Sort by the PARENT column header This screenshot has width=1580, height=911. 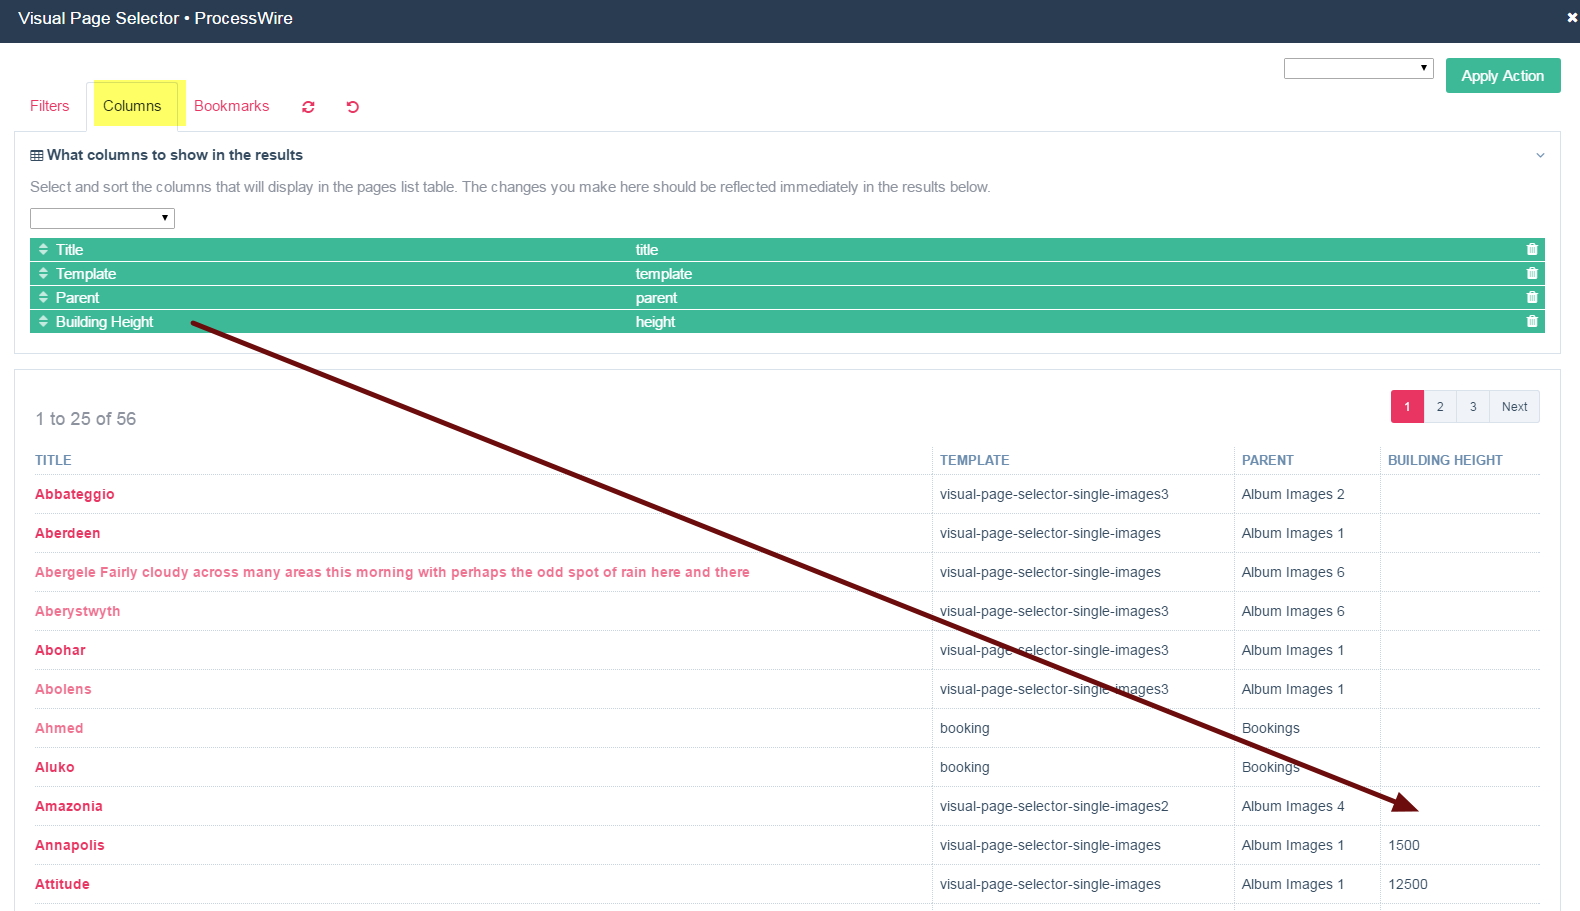(x=1267, y=460)
